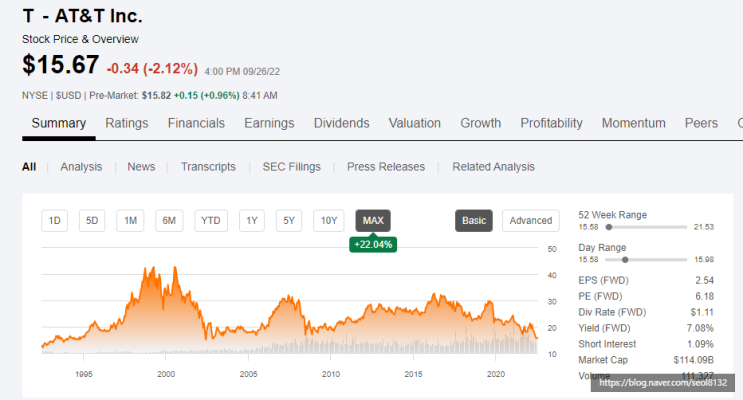Filter by News
Image resolution: width=743 pixels, height=400 pixels.
point(141,167)
